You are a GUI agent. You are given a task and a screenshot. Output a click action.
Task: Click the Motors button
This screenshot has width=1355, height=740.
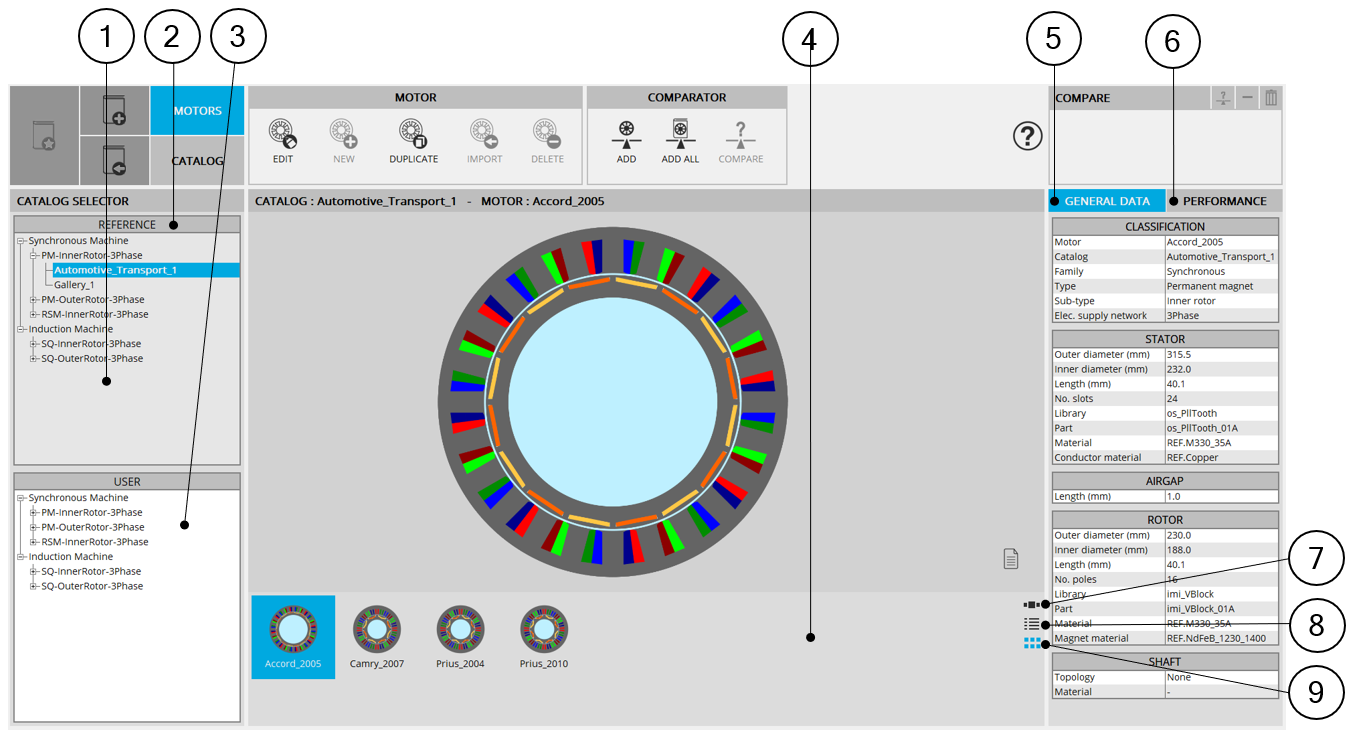click(x=197, y=111)
